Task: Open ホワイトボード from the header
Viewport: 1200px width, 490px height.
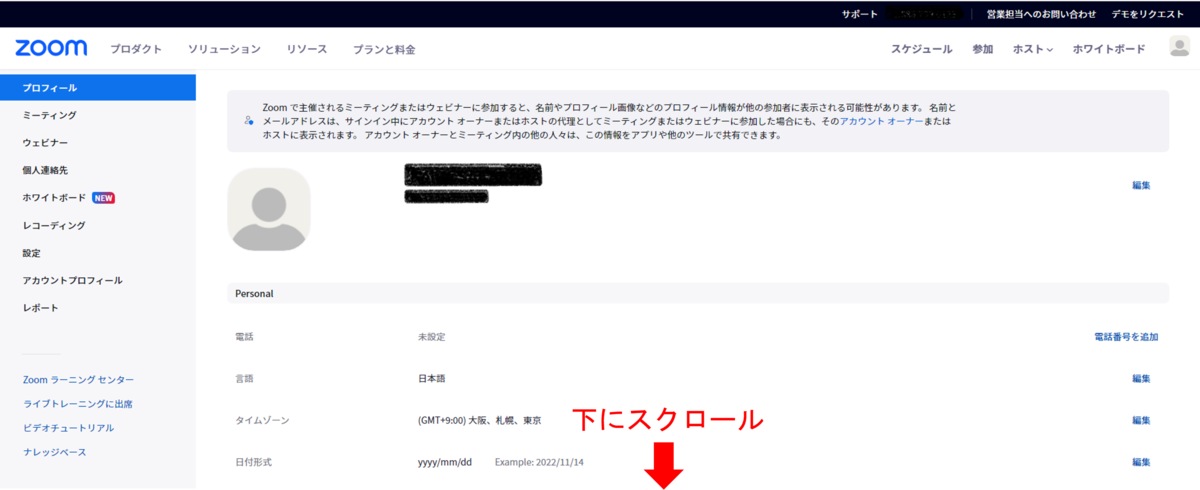Action: tap(1109, 49)
